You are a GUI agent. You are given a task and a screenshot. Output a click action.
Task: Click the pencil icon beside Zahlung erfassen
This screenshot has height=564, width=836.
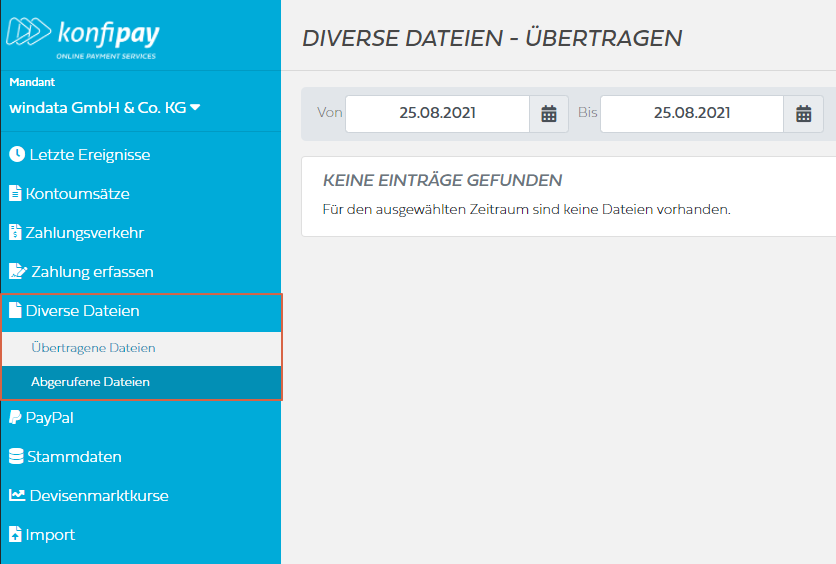(17, 272)
